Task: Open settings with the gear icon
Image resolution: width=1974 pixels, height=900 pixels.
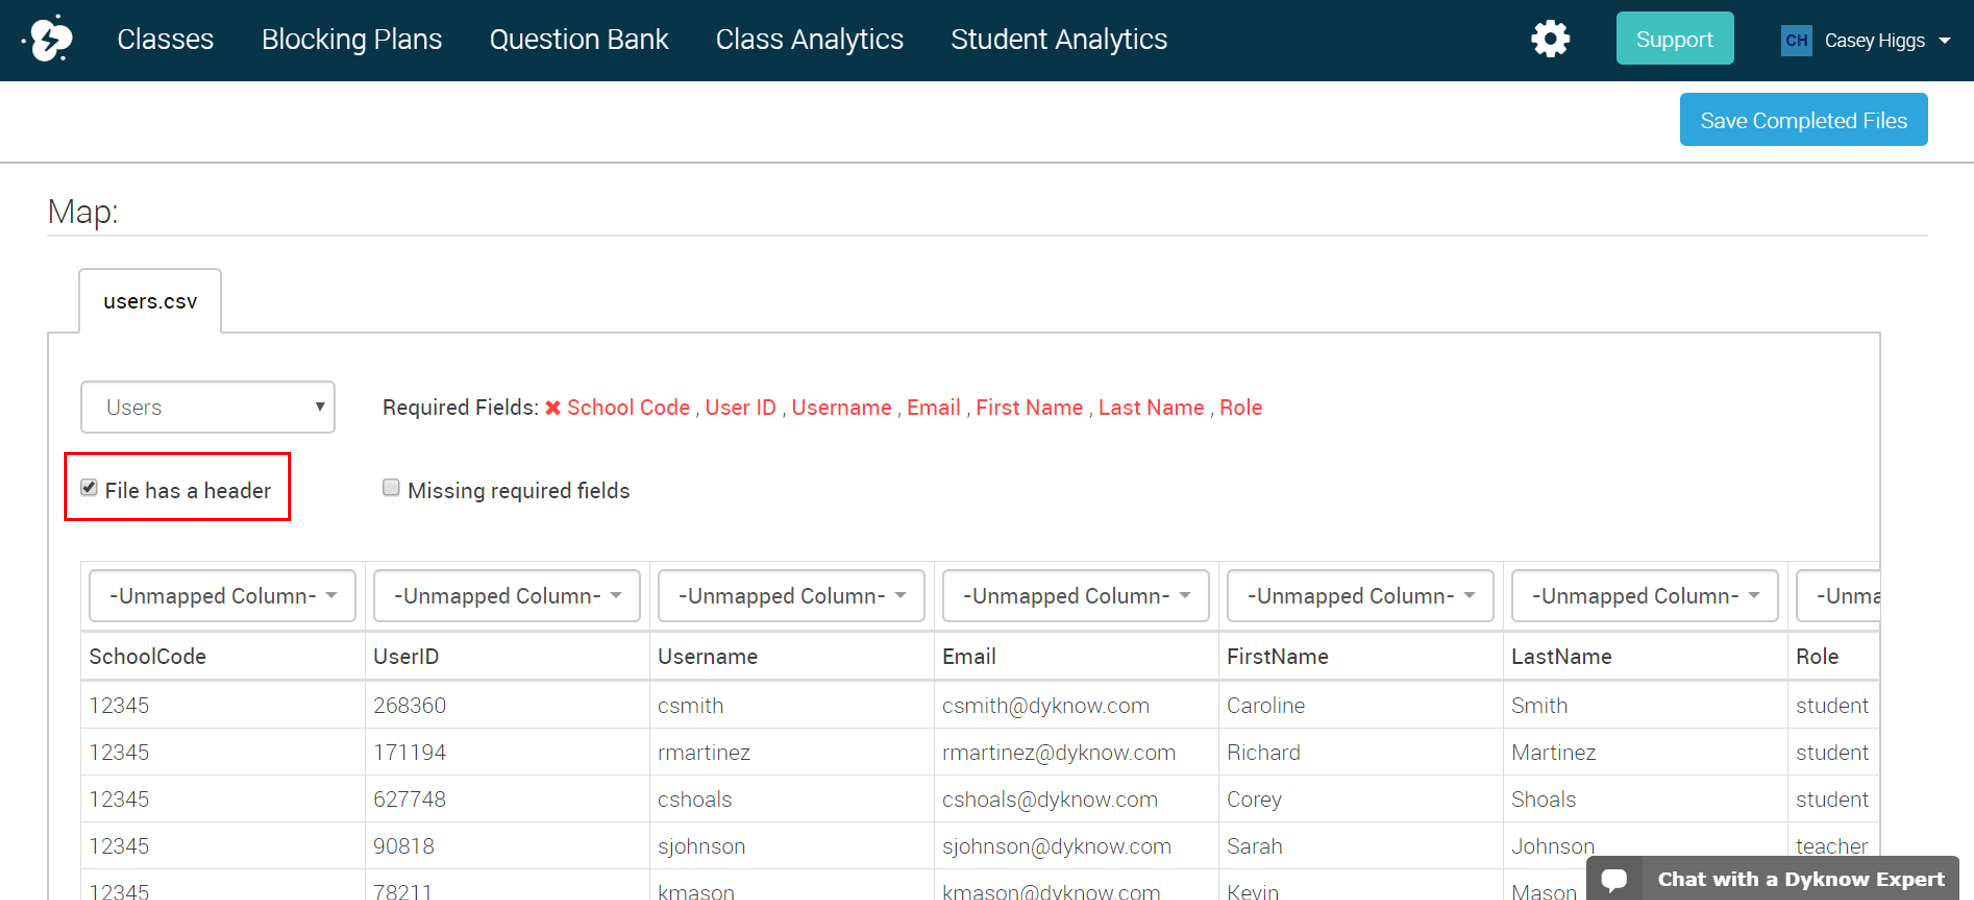Action: pyautogui.click(x=1550, y=39)
